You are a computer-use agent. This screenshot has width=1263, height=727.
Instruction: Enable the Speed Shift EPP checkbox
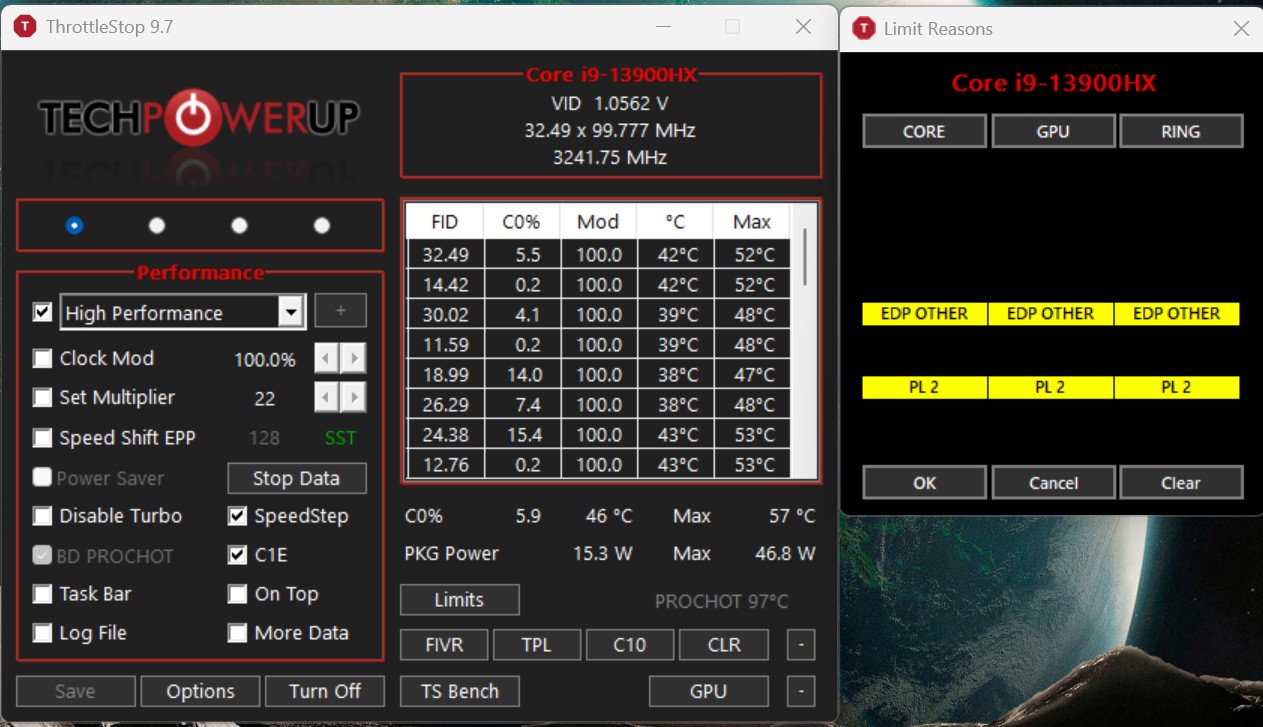pyautogui.click(x=42, y=438)
